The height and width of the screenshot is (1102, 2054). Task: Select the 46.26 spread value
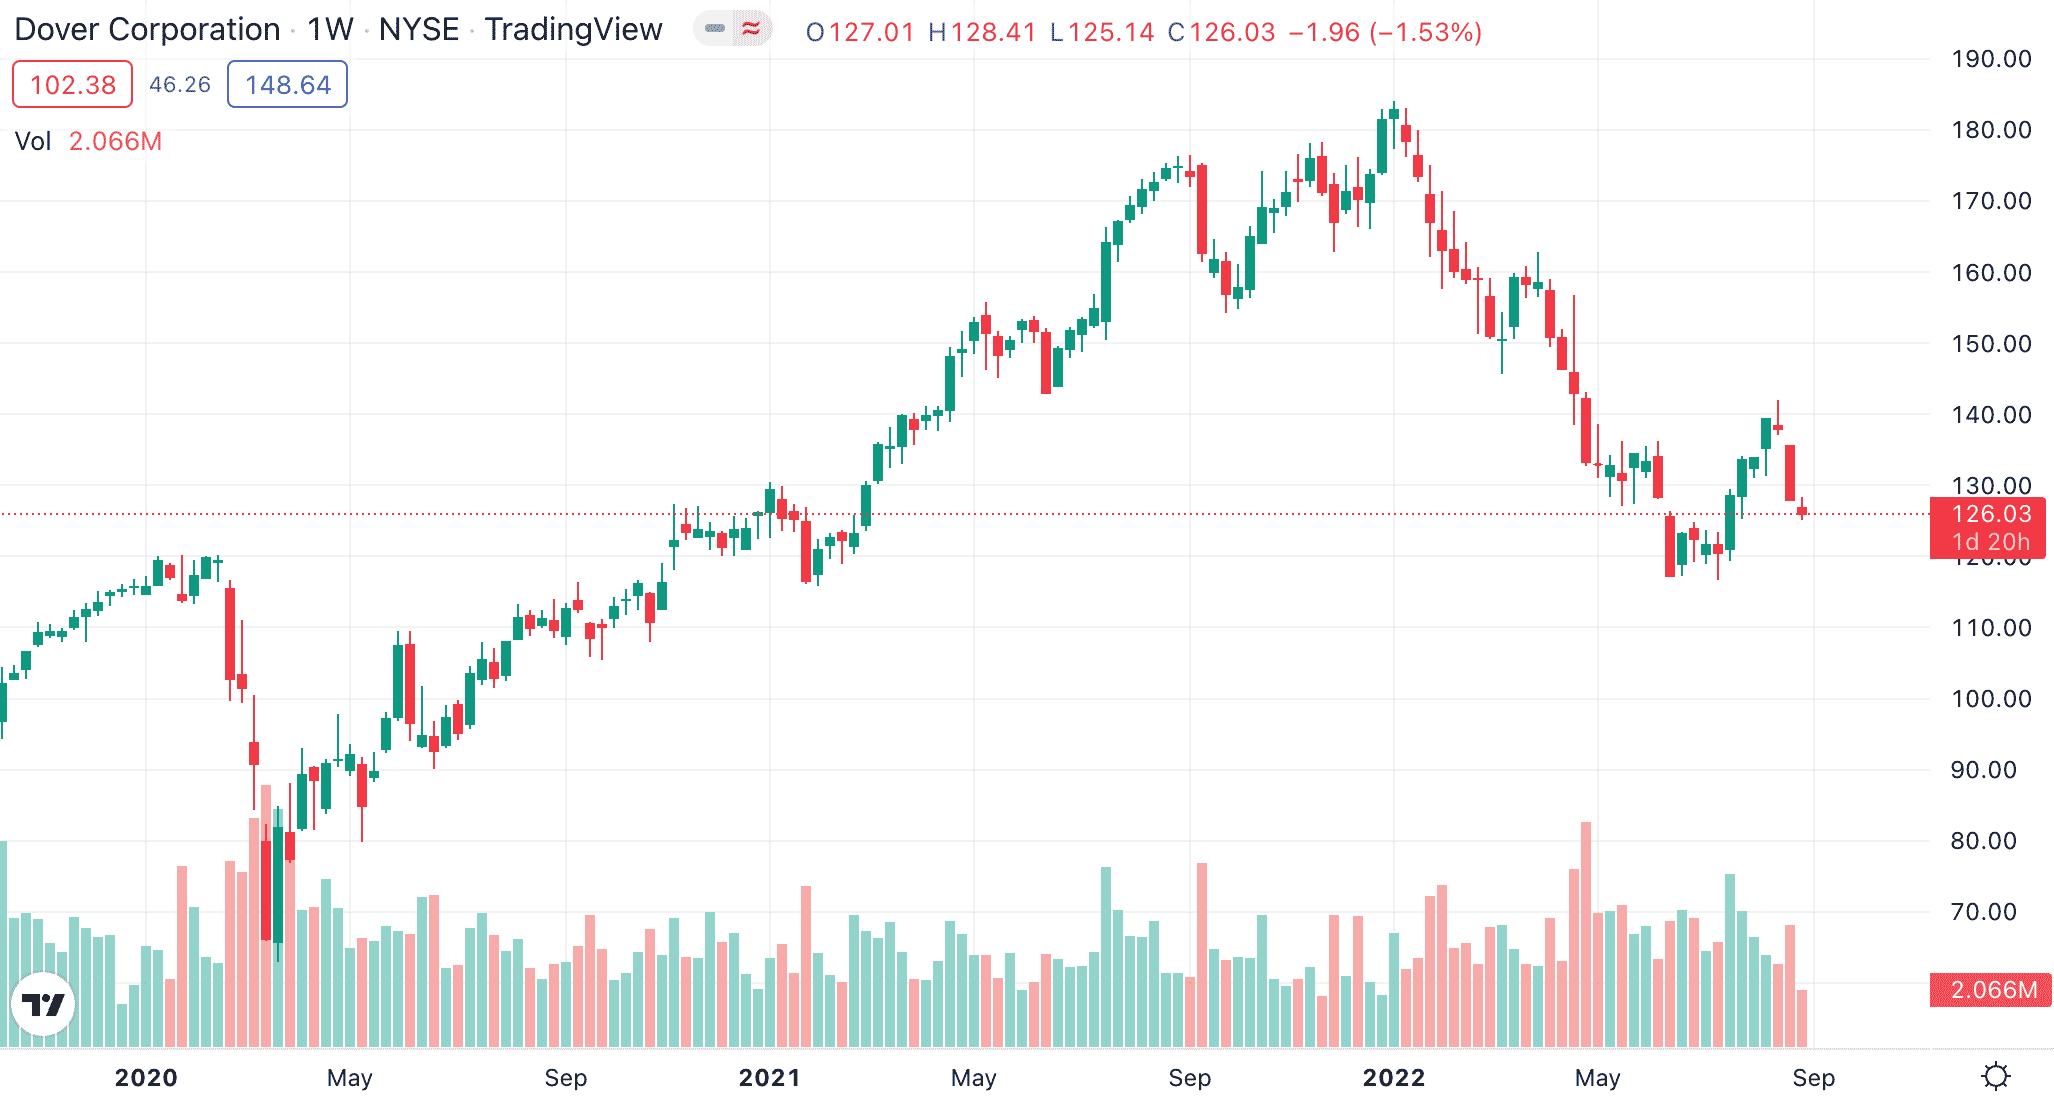(180, 84)
